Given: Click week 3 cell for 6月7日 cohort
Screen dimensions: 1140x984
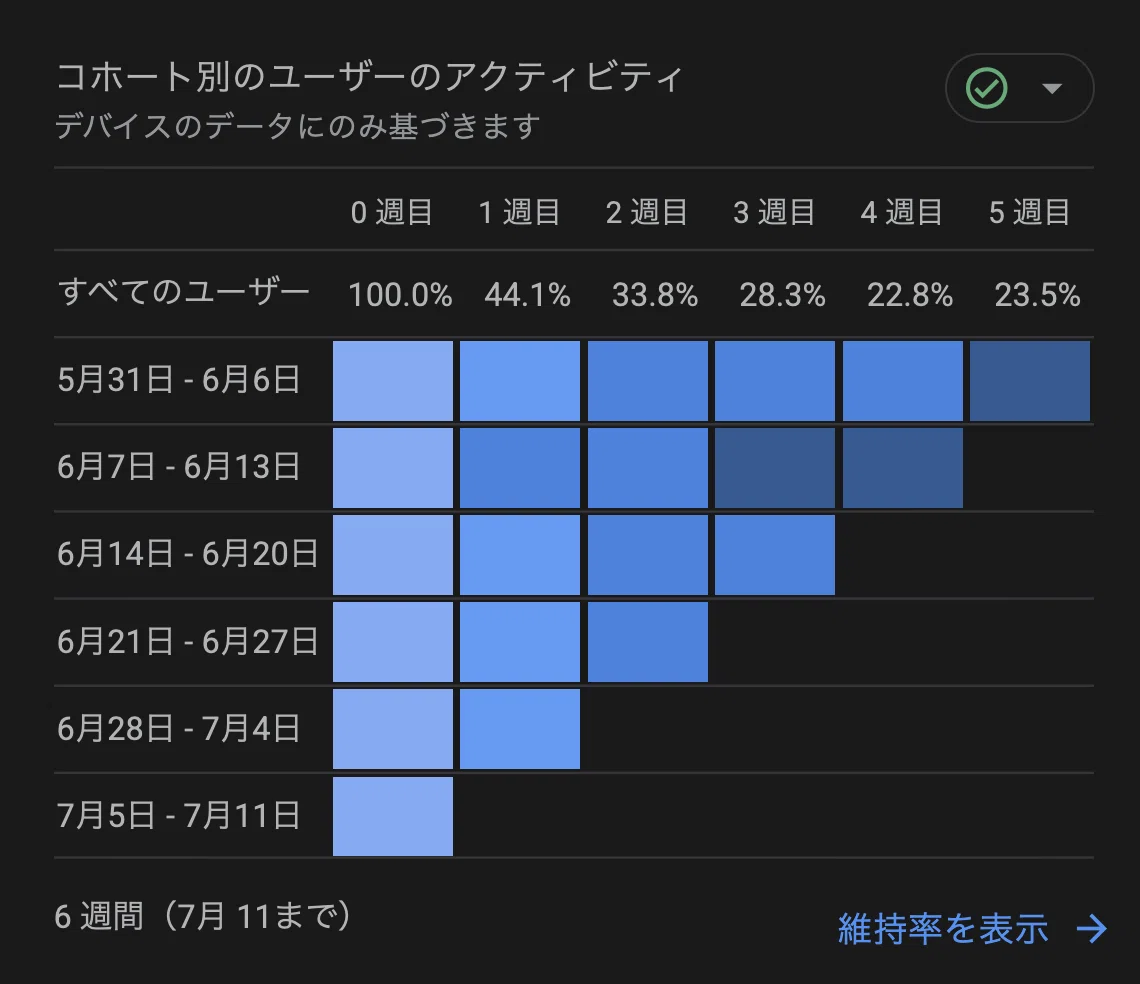Looking at the screenshot, I should tap(775, 468).
